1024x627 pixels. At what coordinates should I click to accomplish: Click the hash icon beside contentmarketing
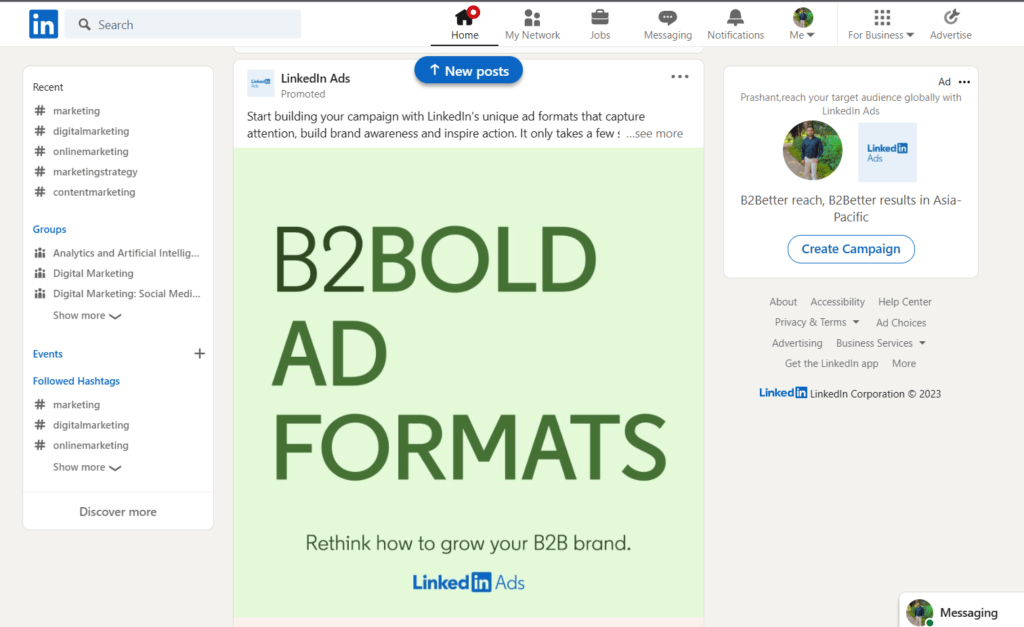click(40, 192)
